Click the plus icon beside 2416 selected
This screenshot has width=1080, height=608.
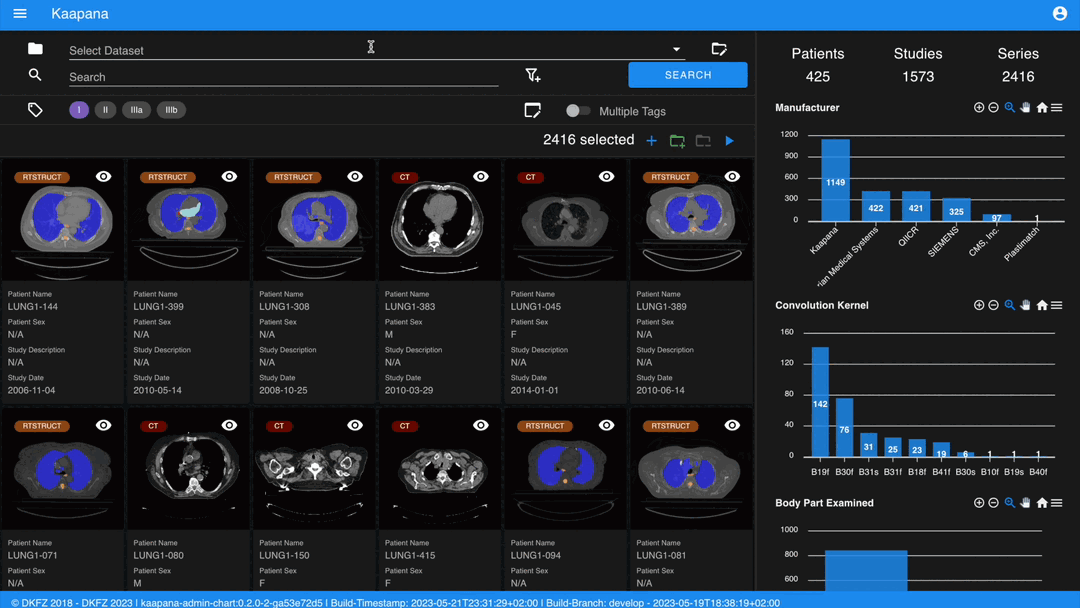click(652, 140)
